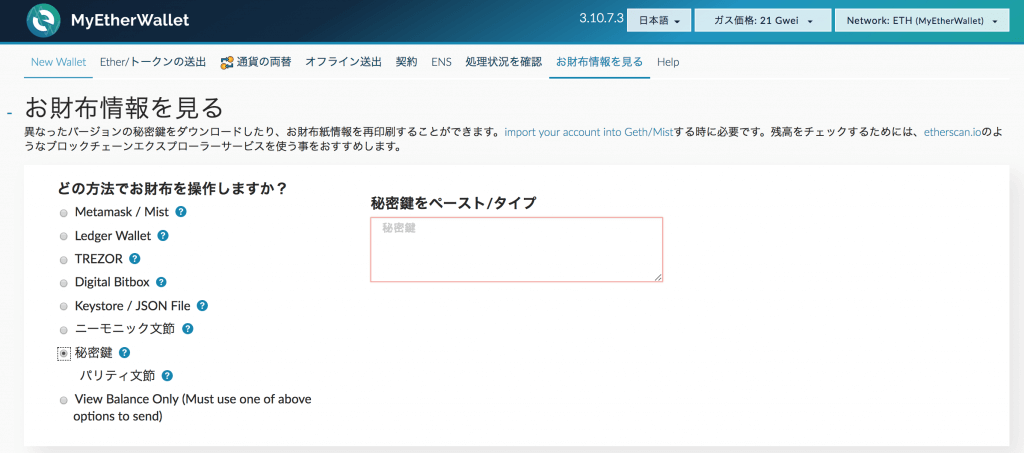Follow the import your account into Geth/Mist link

tap(588, 133)
